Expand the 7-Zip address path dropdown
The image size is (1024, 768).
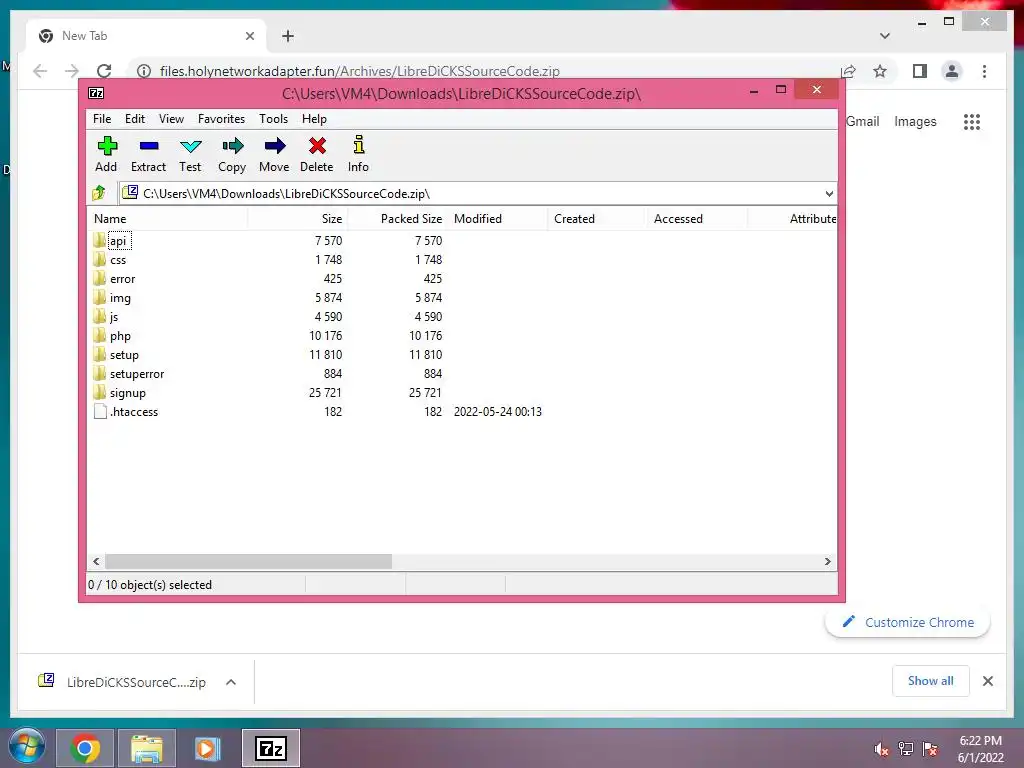829,193
